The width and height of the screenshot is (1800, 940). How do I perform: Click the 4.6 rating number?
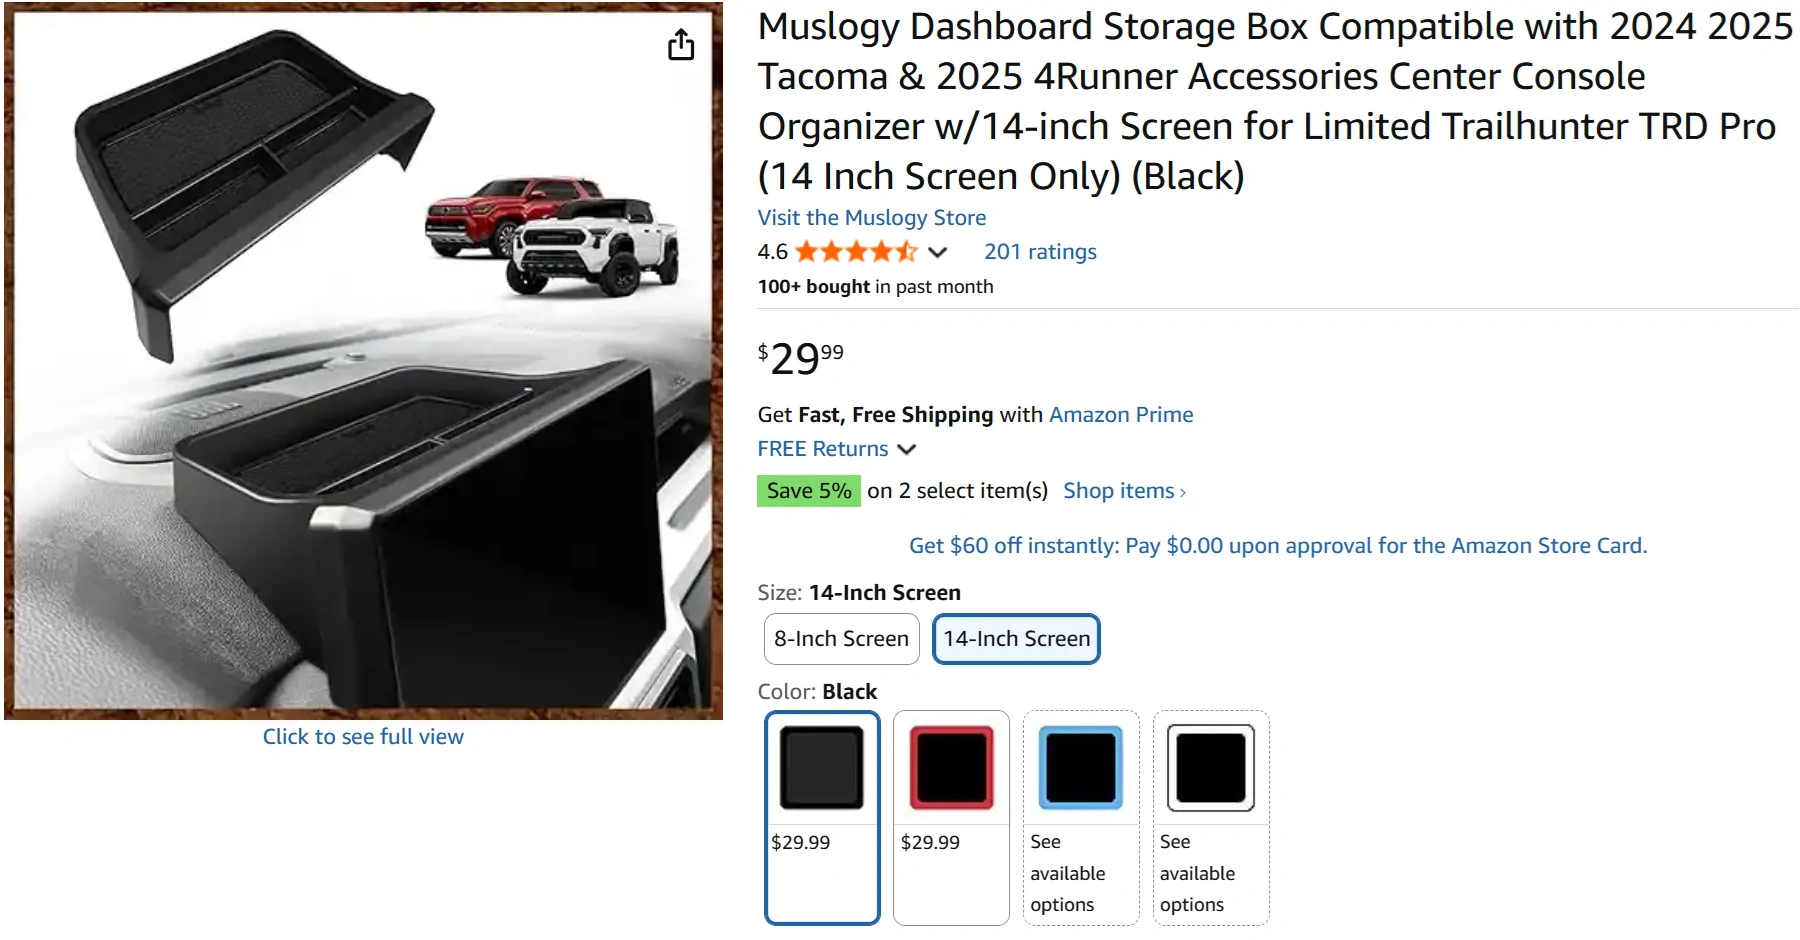(x=772, y=252)
